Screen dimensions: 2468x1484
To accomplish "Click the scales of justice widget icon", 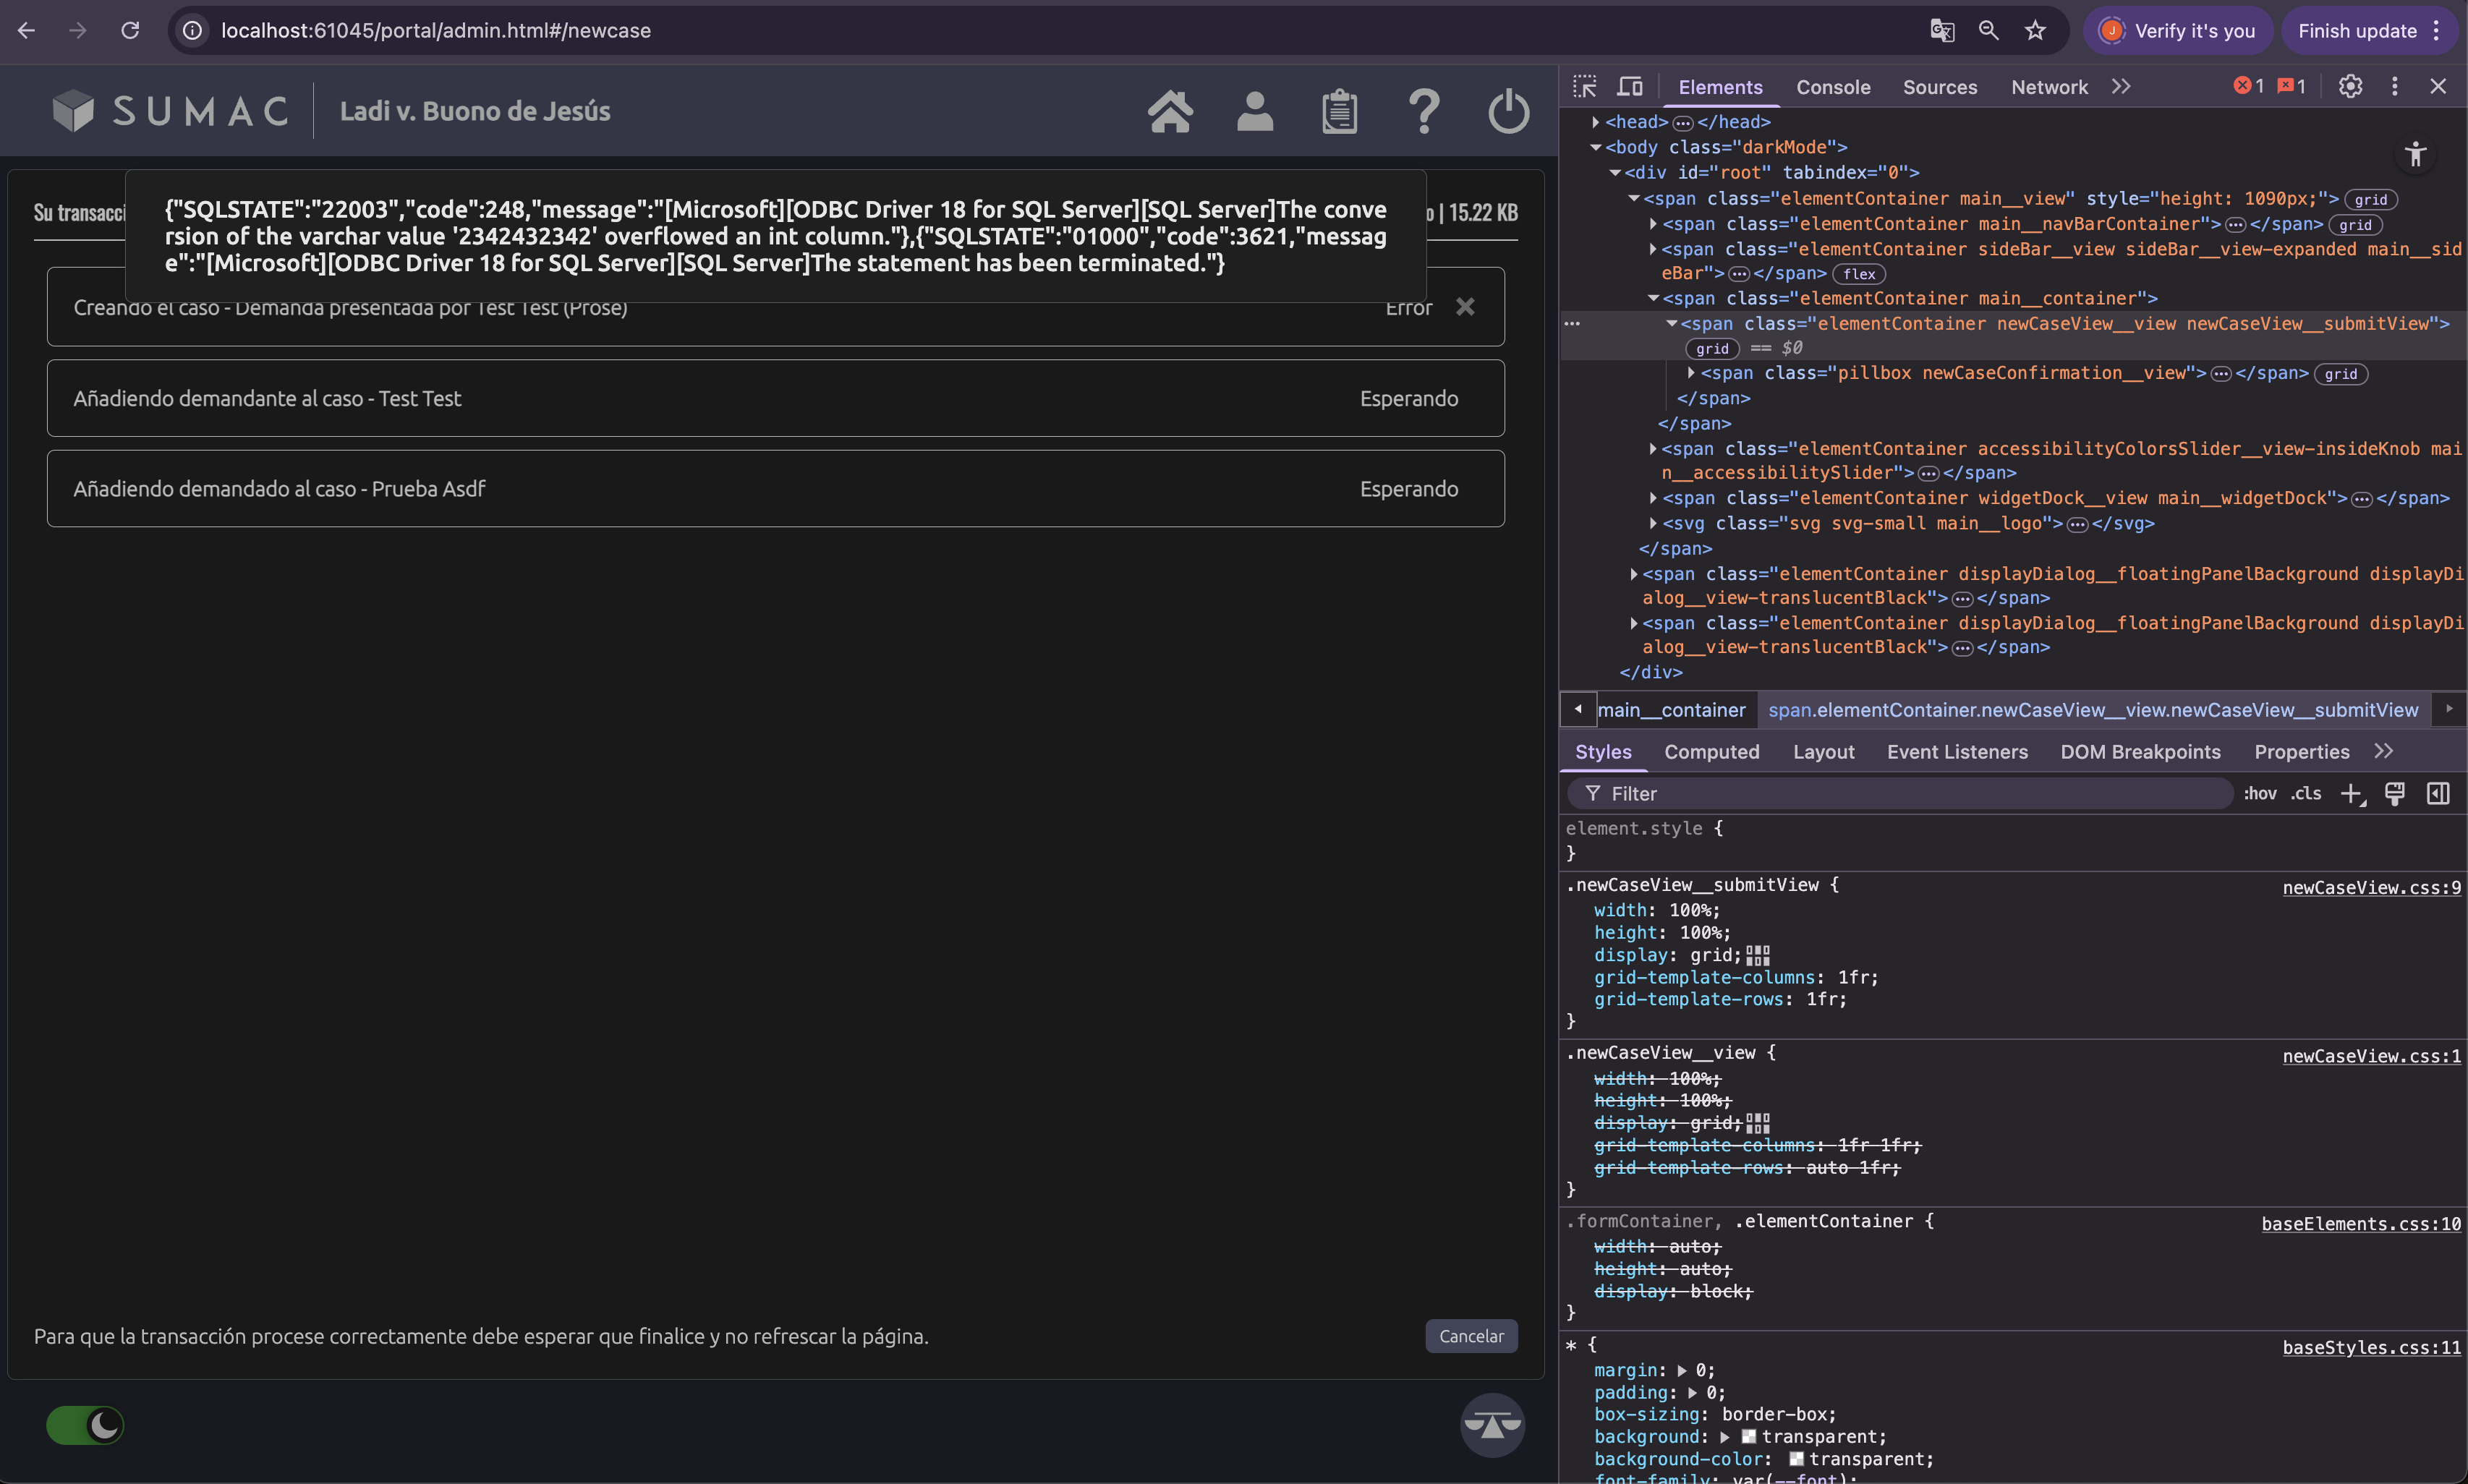I will click(1492, 1424).
